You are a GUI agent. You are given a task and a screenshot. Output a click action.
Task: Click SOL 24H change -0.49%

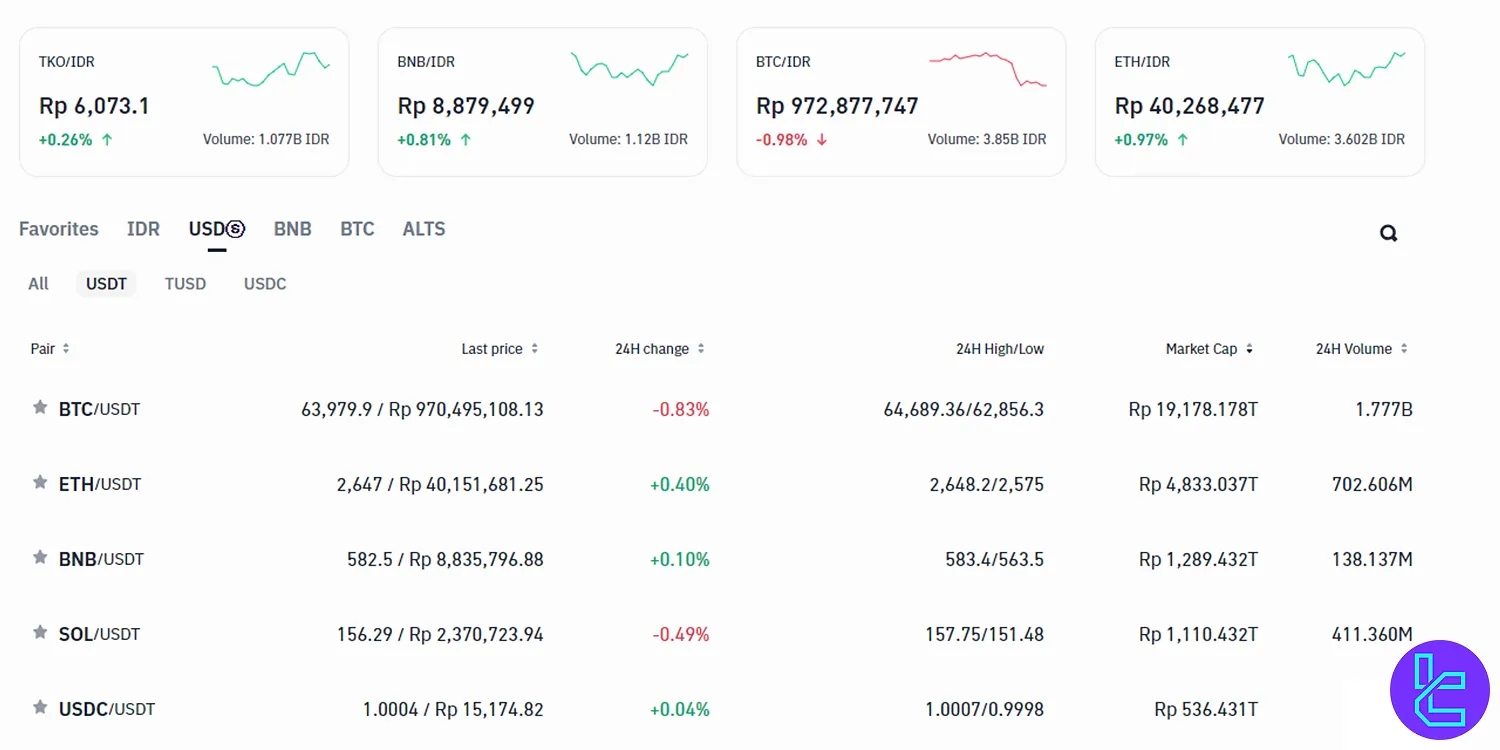tap(681, 634)
